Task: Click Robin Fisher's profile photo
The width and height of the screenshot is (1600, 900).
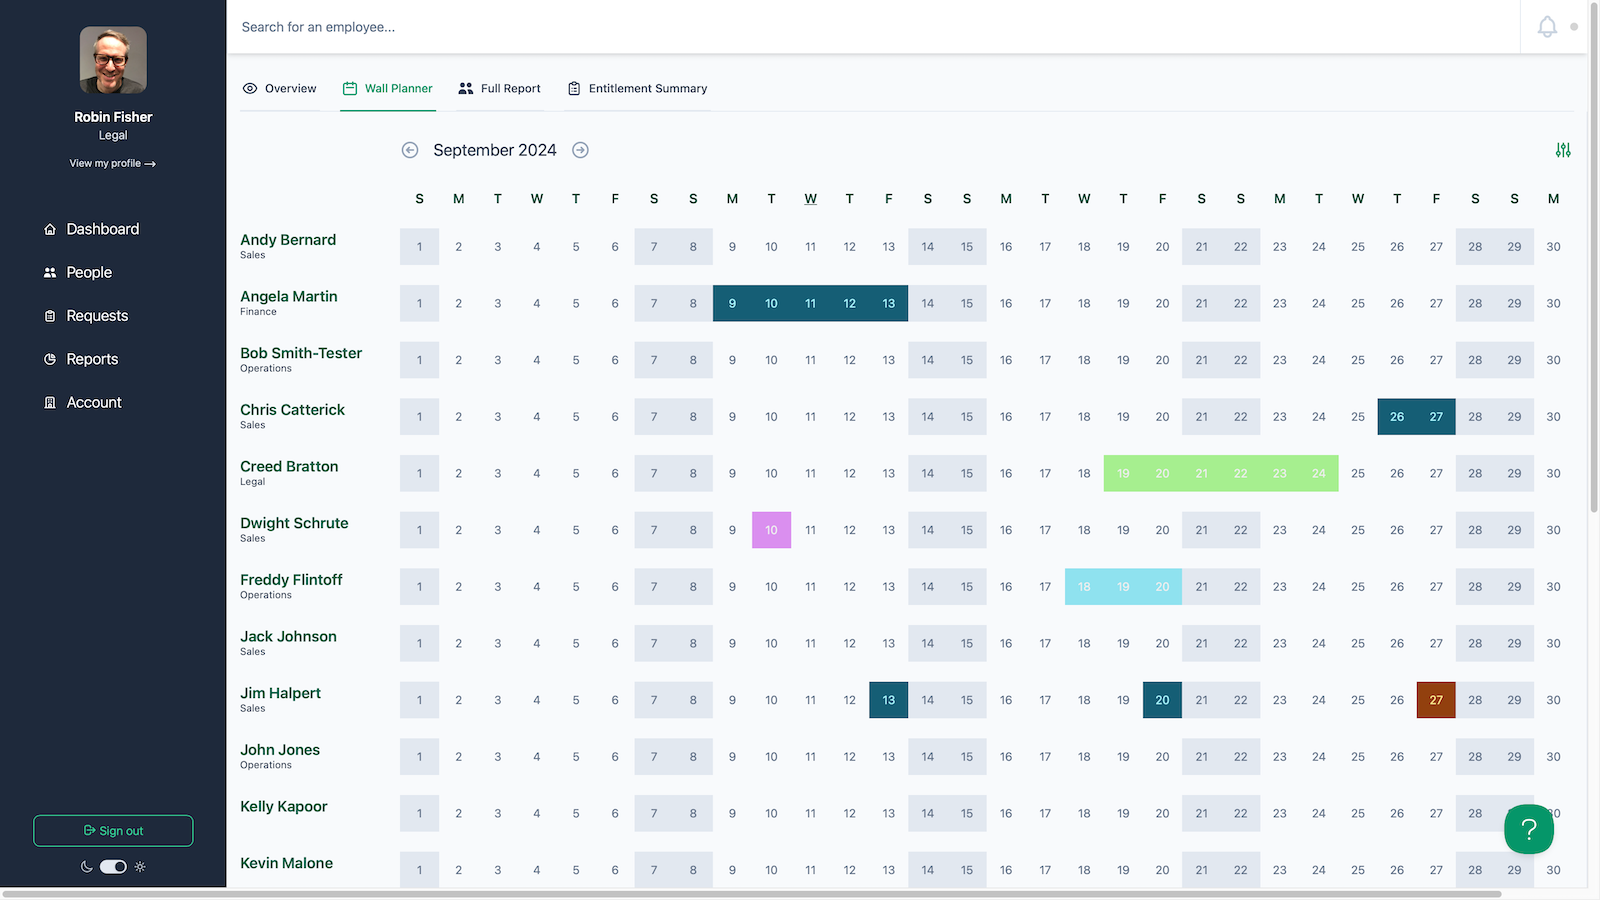Action: pos(113,60)
